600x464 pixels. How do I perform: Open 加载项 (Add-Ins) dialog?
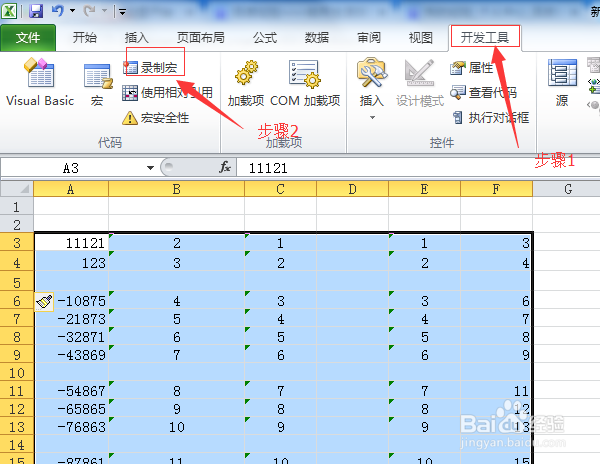click(246, 83)
